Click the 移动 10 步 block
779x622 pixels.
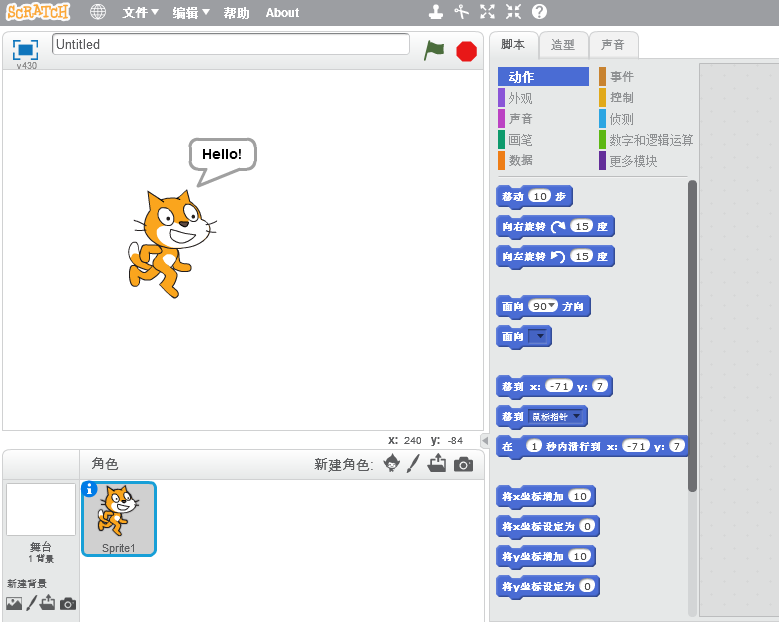click(535, 197)
